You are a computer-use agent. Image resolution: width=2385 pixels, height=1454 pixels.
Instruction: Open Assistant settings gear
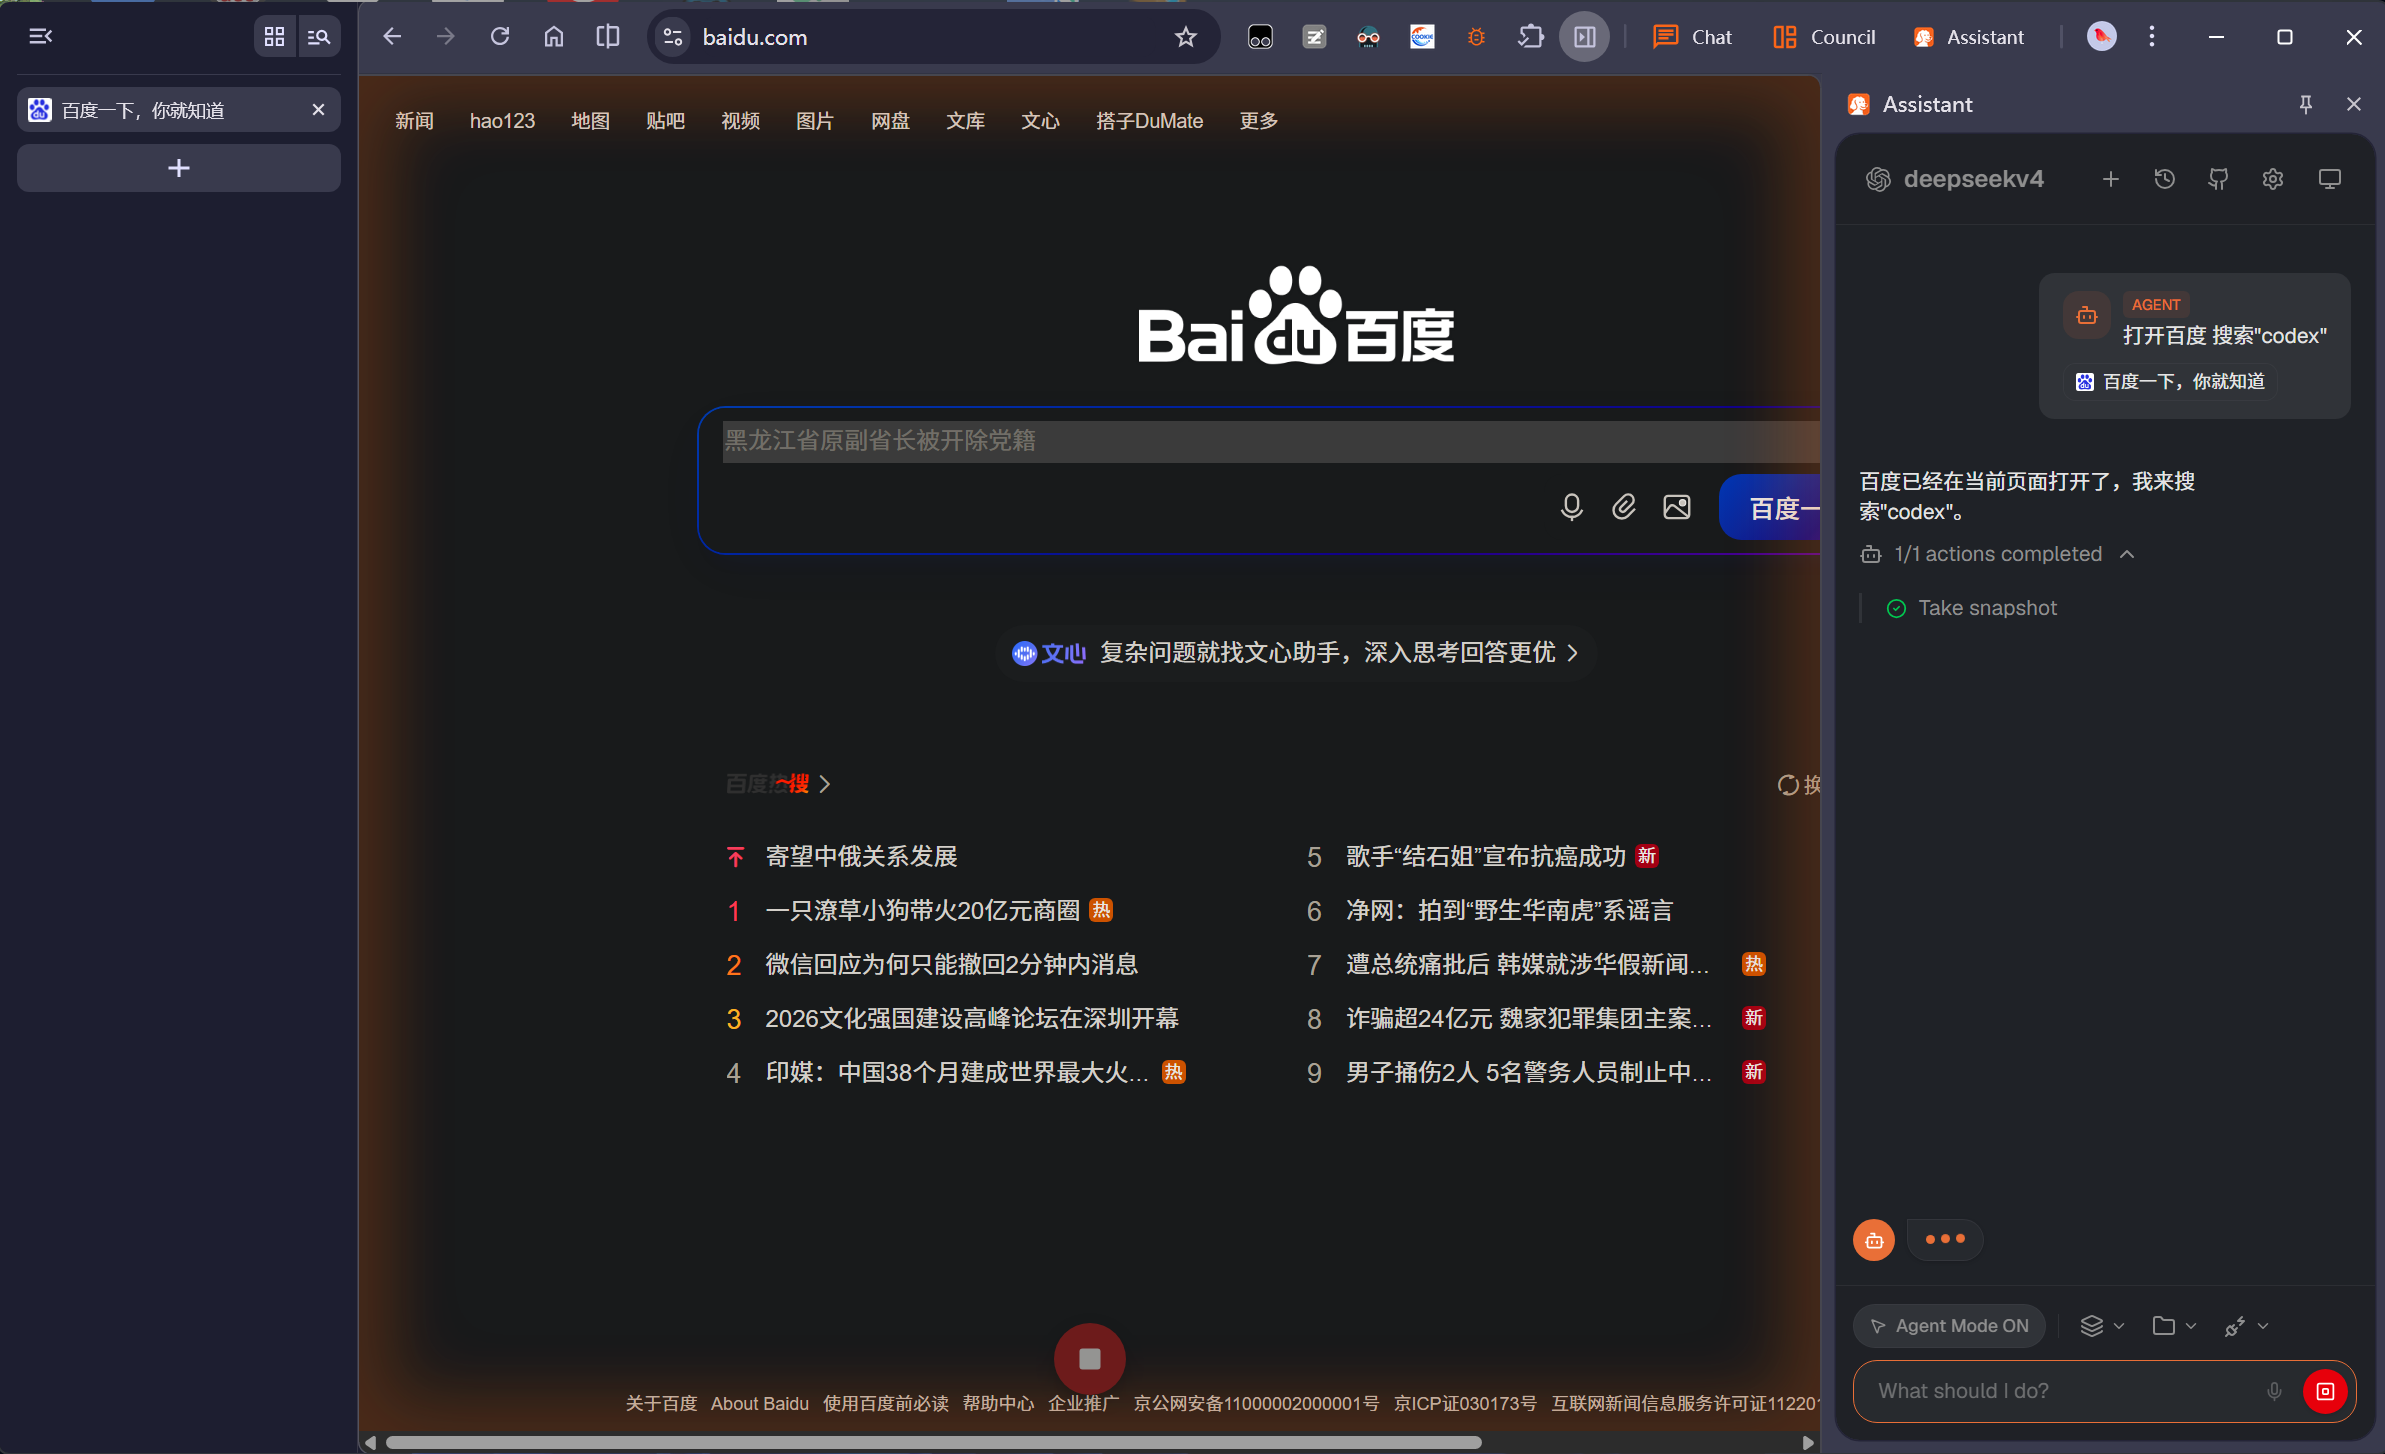click(2273, 179)
